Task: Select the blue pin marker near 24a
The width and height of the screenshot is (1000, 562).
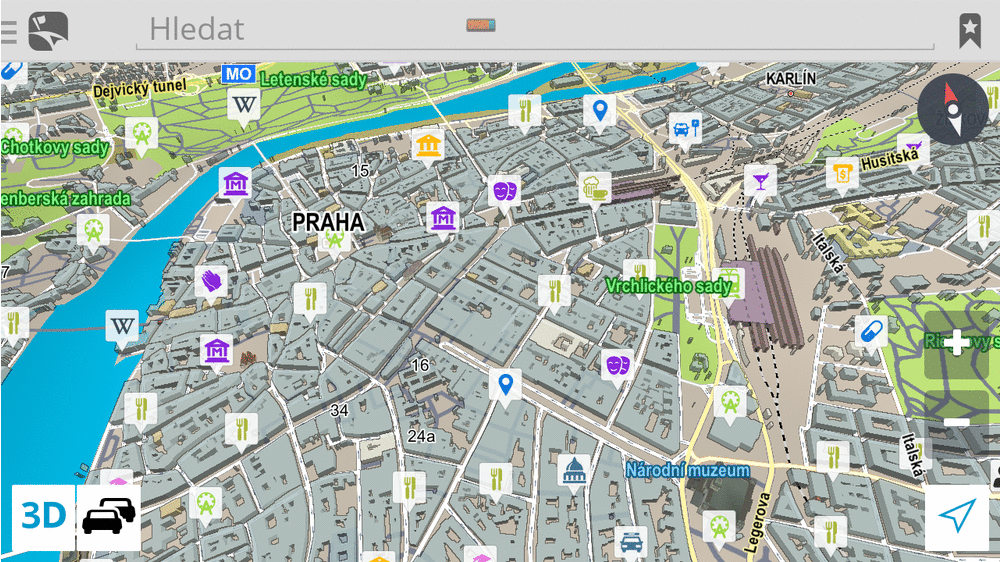Action: tap(506, 384)
